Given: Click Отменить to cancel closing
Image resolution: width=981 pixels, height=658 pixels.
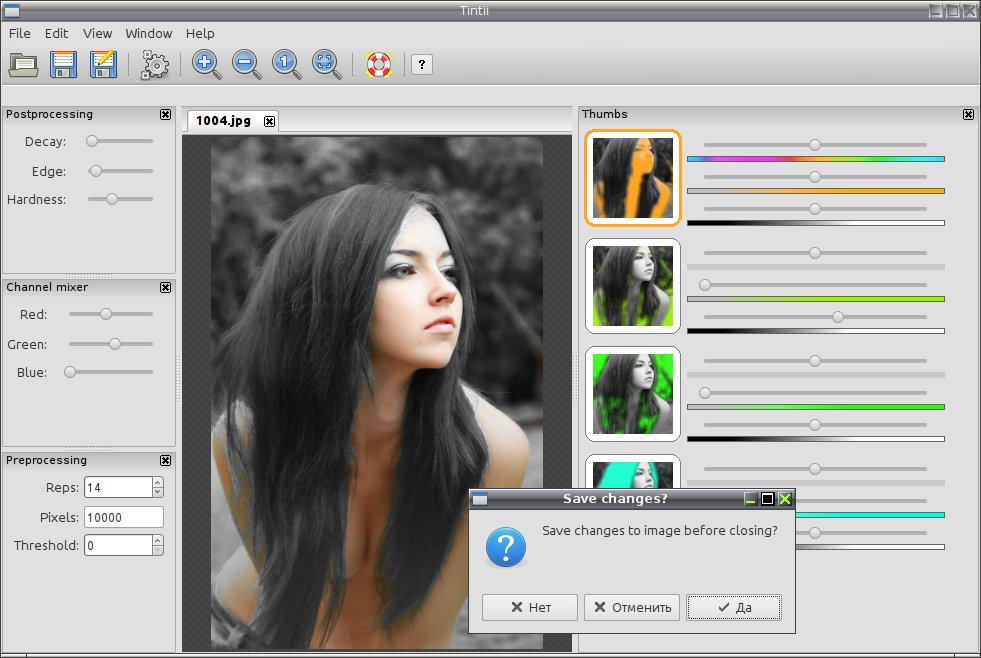Looking at the screenshot, I should point(631,607).
